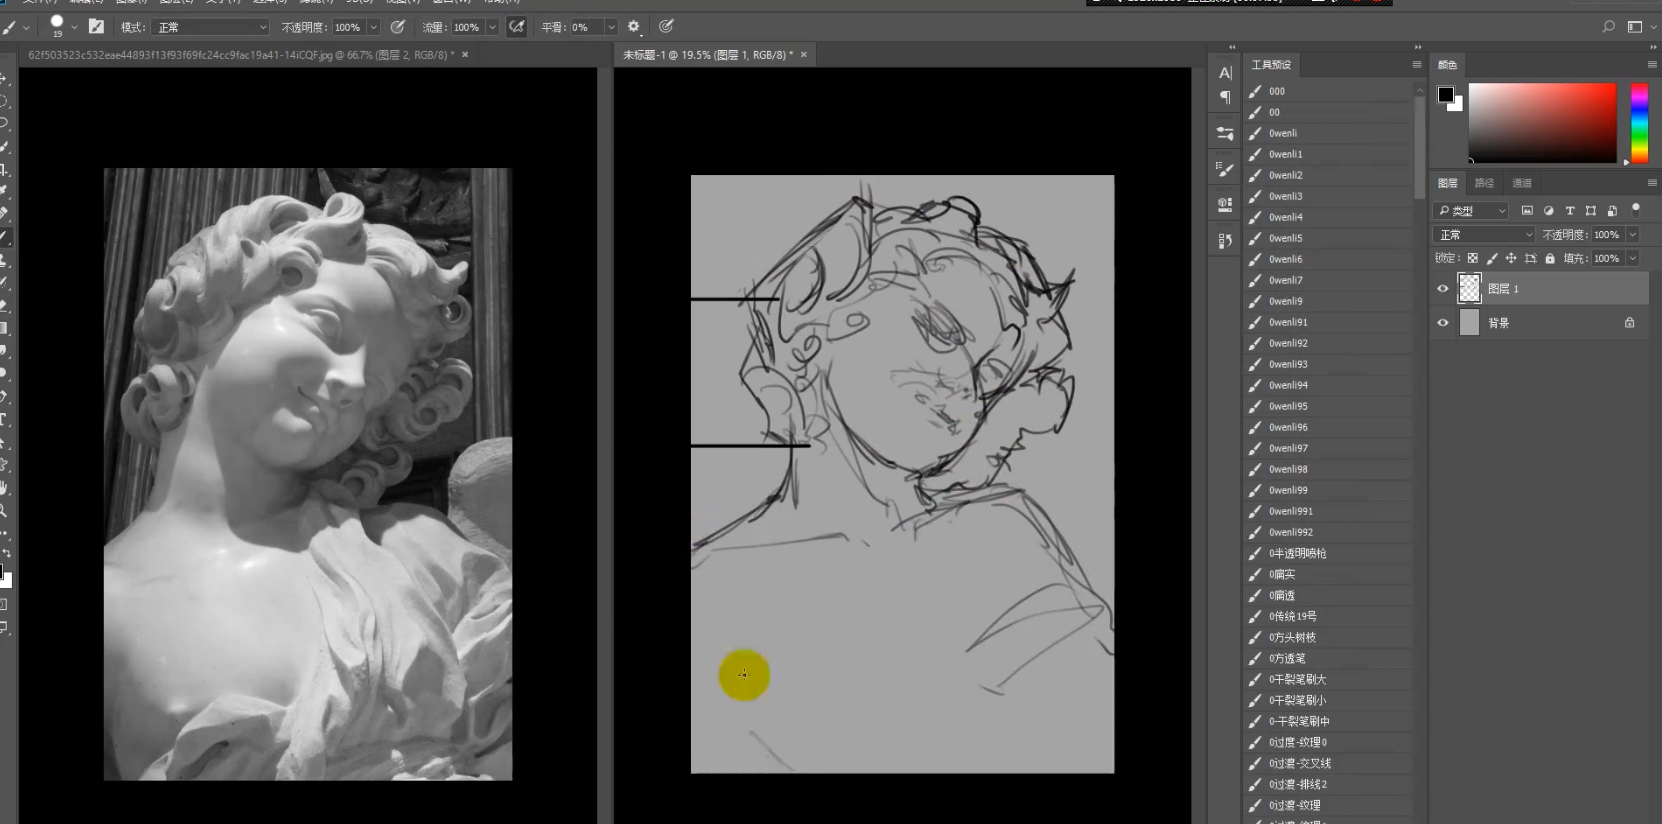Click the rainbow hue slider strip
Screen dimensions: 1662x824
pos(1639,122)
